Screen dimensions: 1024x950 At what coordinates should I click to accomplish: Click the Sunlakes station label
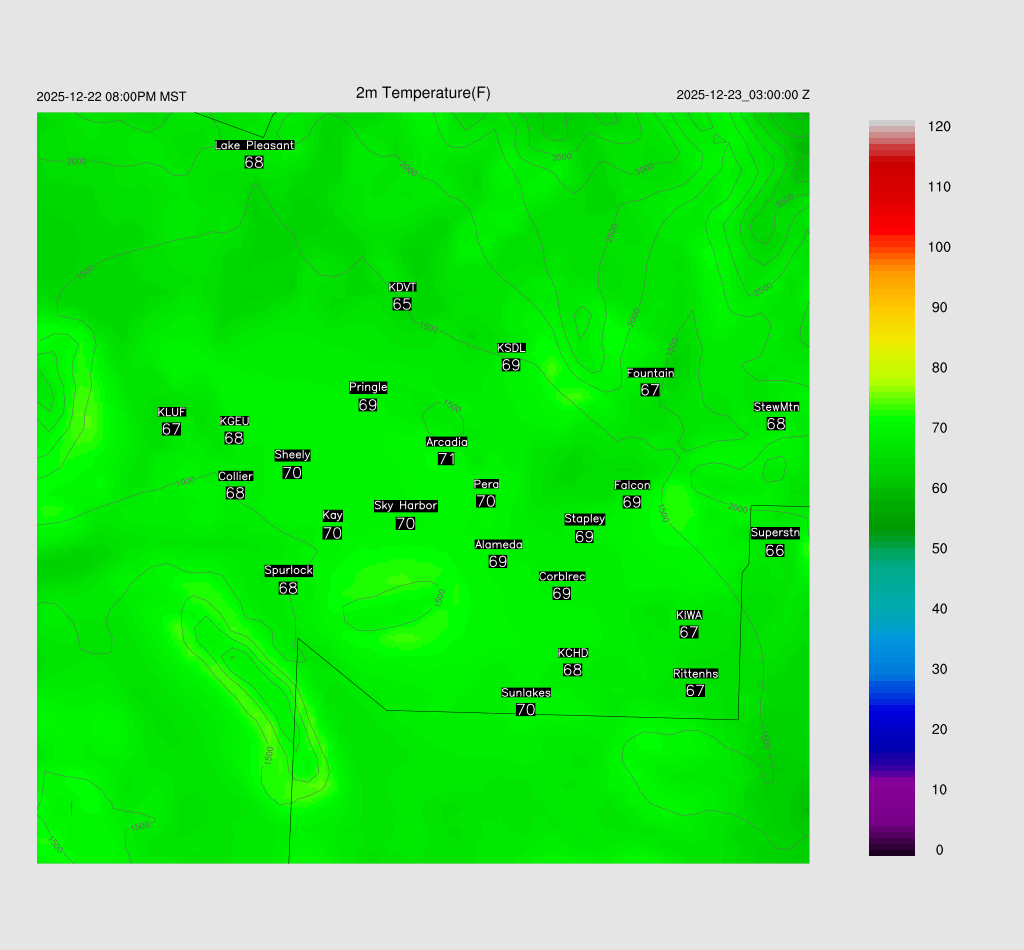point(526,693)
